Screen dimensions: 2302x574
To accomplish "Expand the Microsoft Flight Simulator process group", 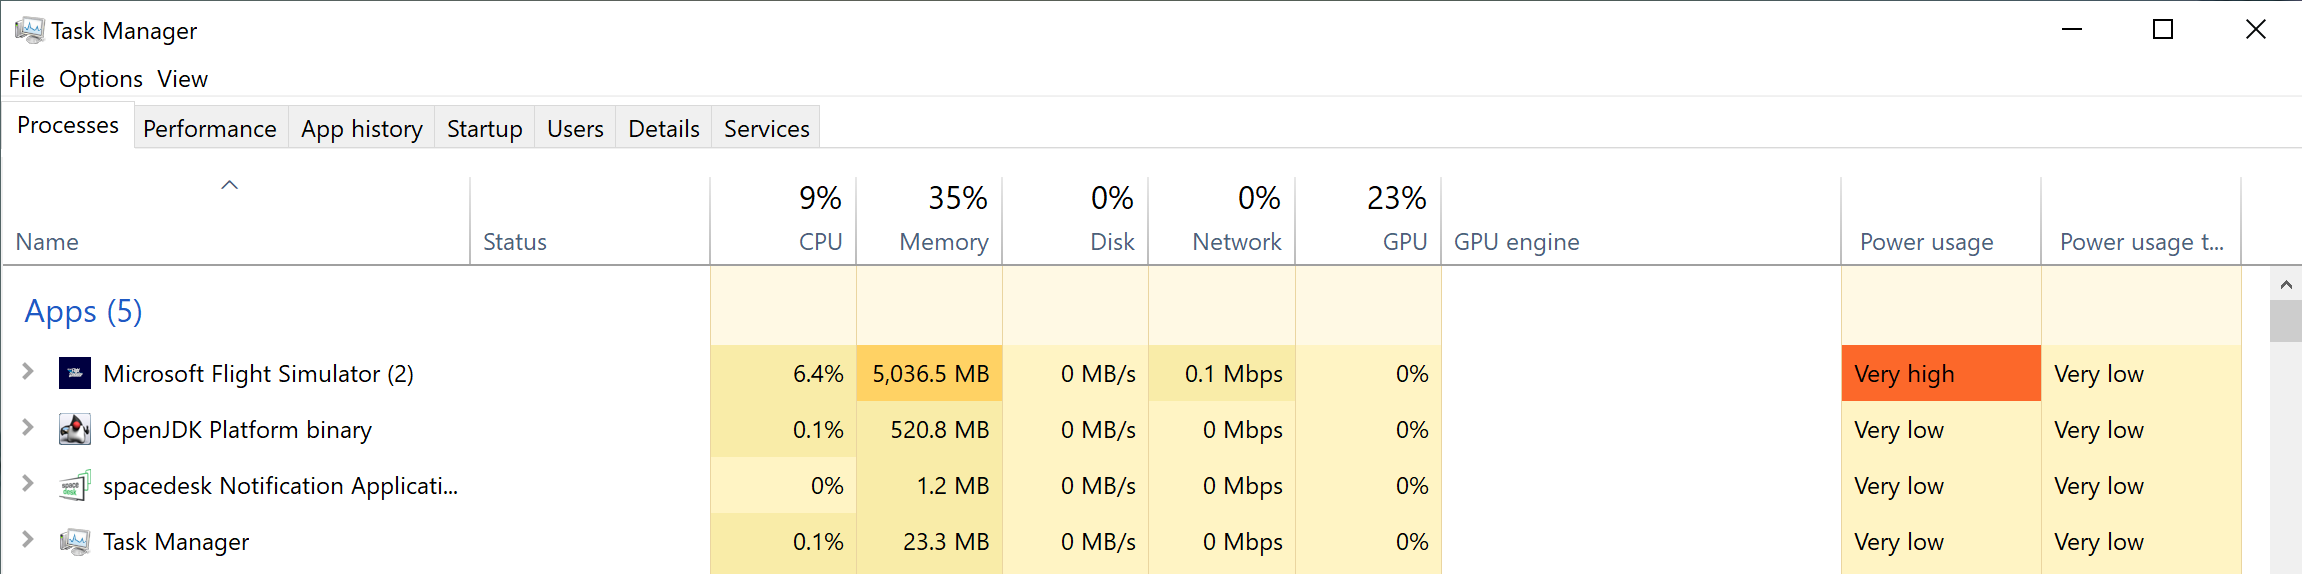I will coord(28,372).
